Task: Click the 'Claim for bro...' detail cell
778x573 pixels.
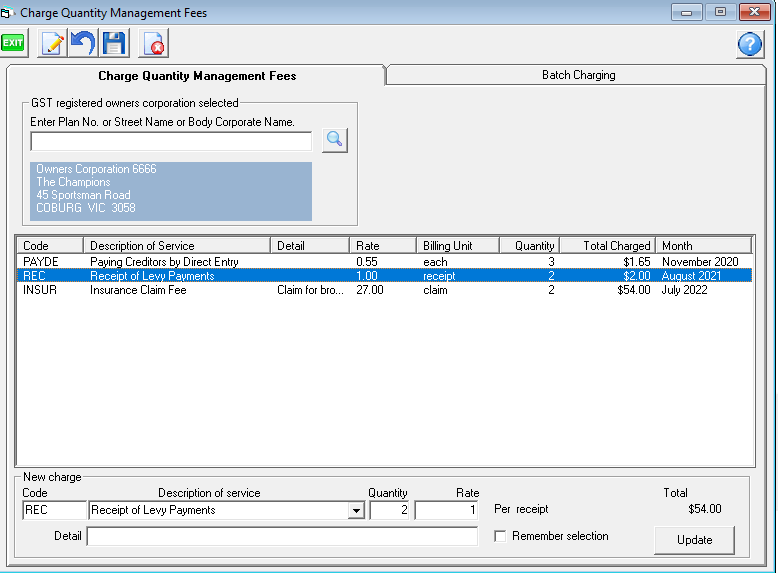Action: tap(310, 290)
